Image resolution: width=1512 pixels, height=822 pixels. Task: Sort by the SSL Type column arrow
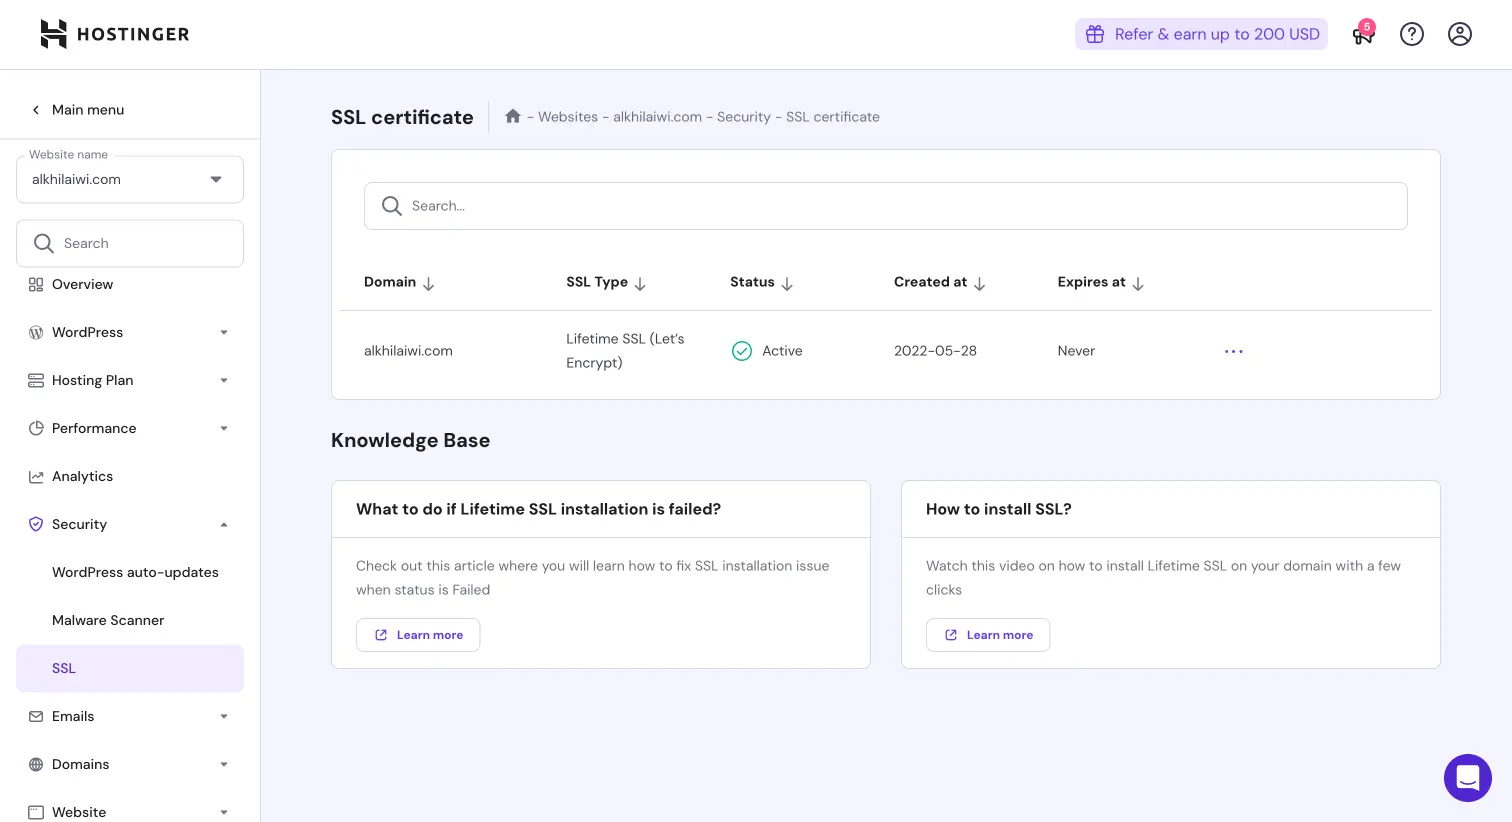coord(640,284)
